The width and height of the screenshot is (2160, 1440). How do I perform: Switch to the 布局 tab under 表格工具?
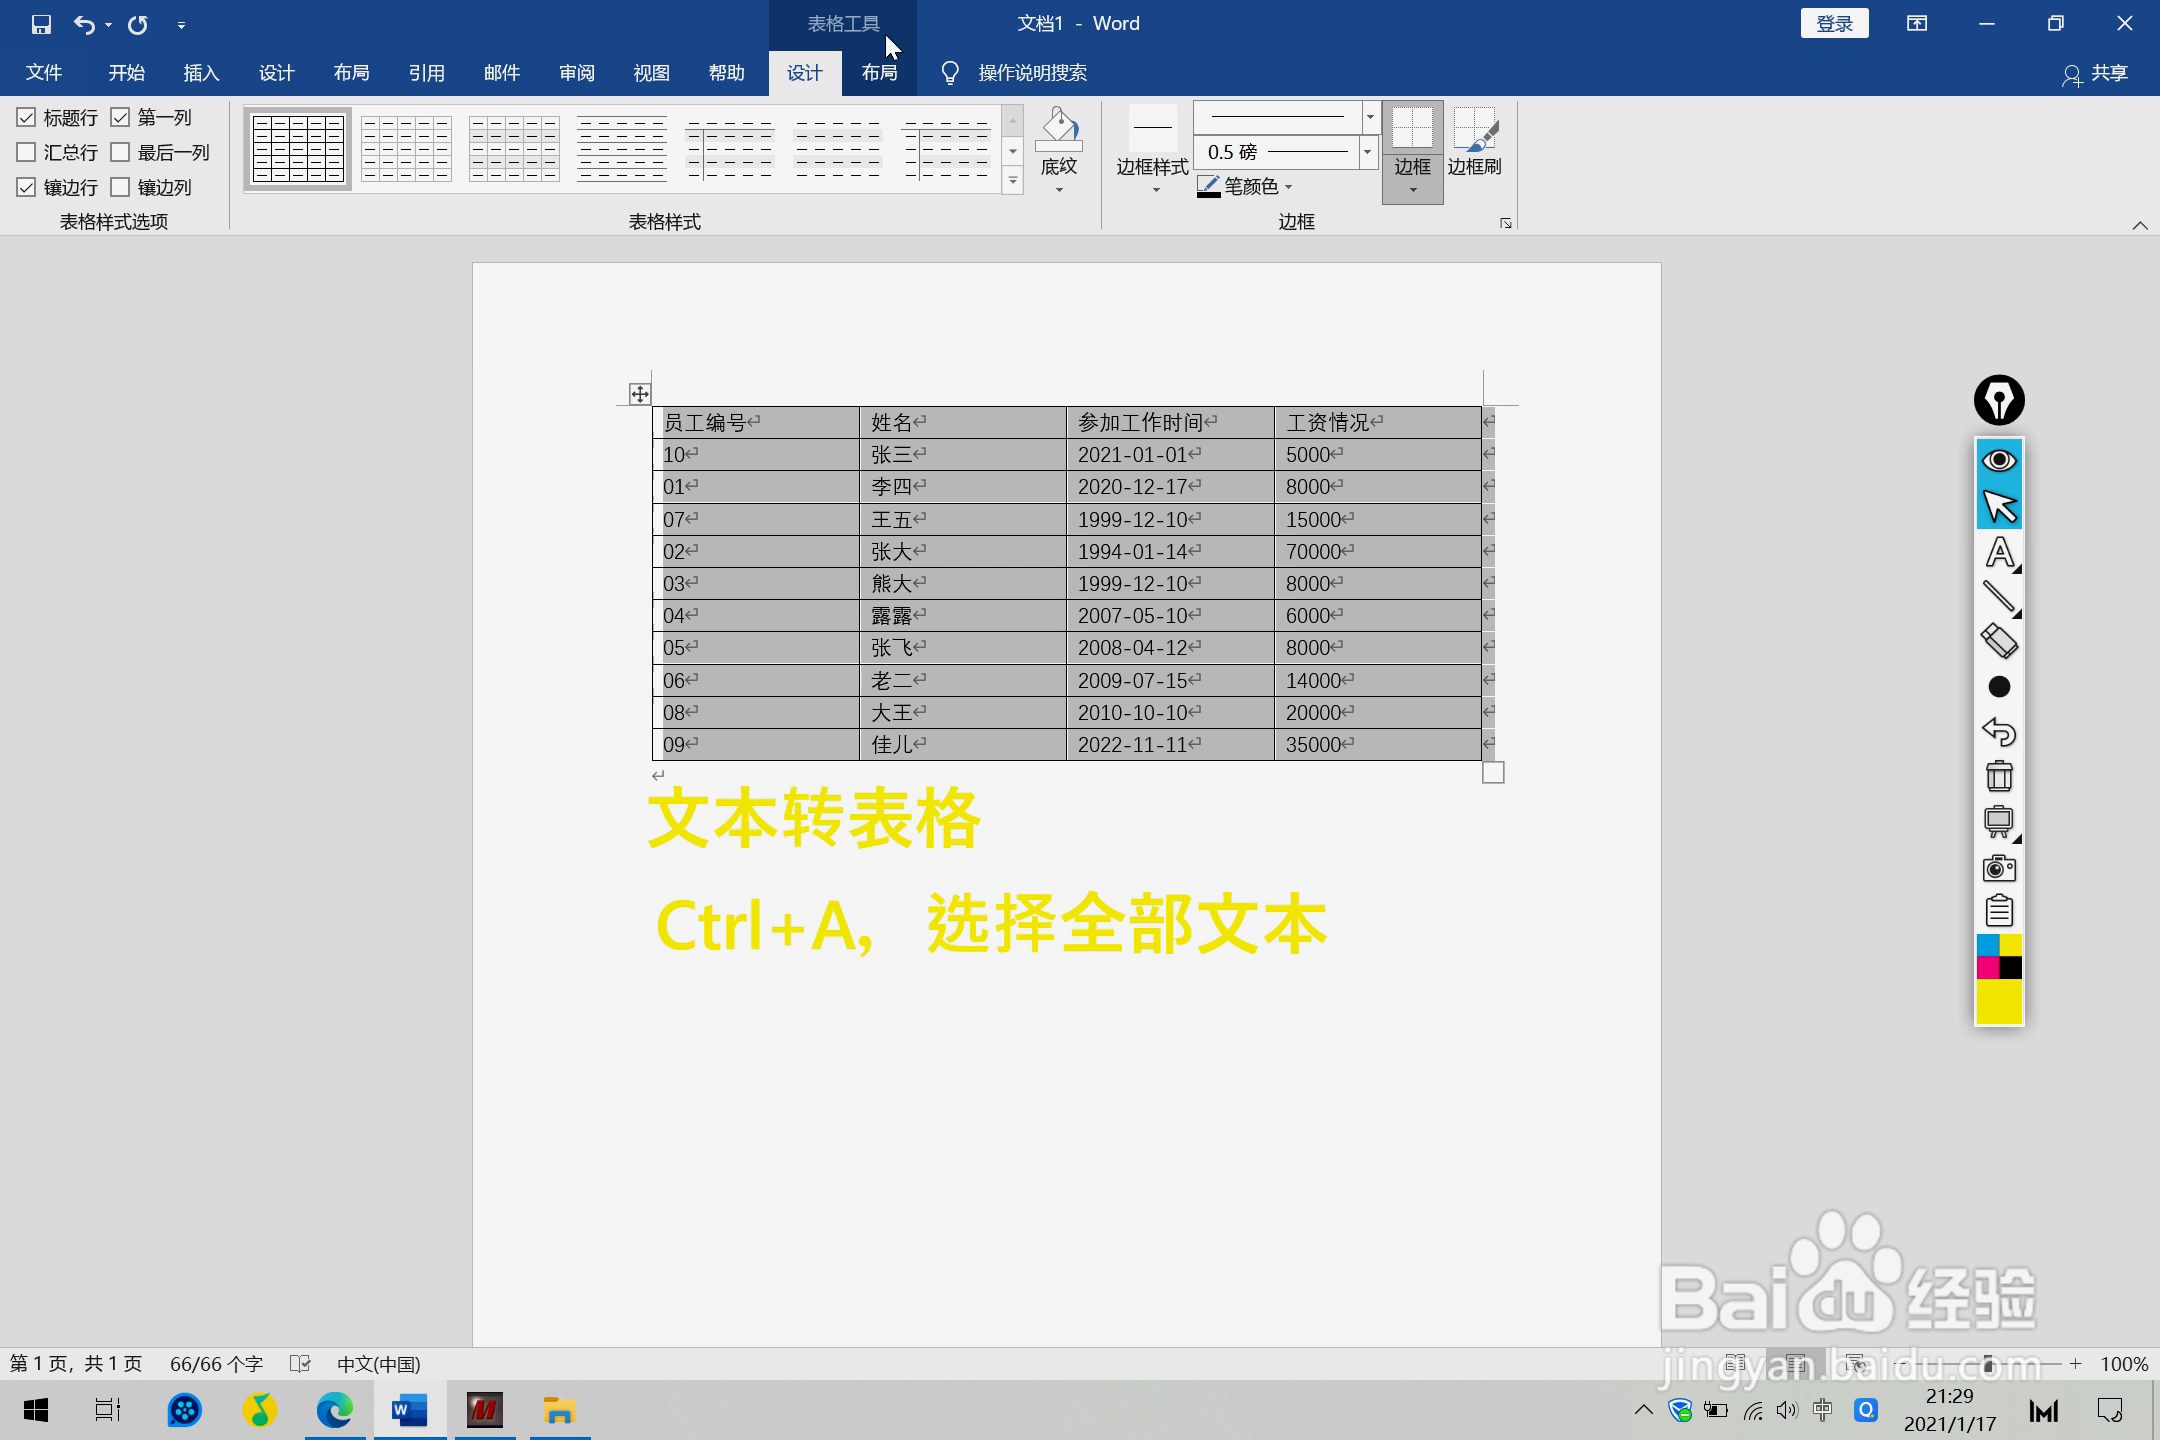(x=878, y=72)
